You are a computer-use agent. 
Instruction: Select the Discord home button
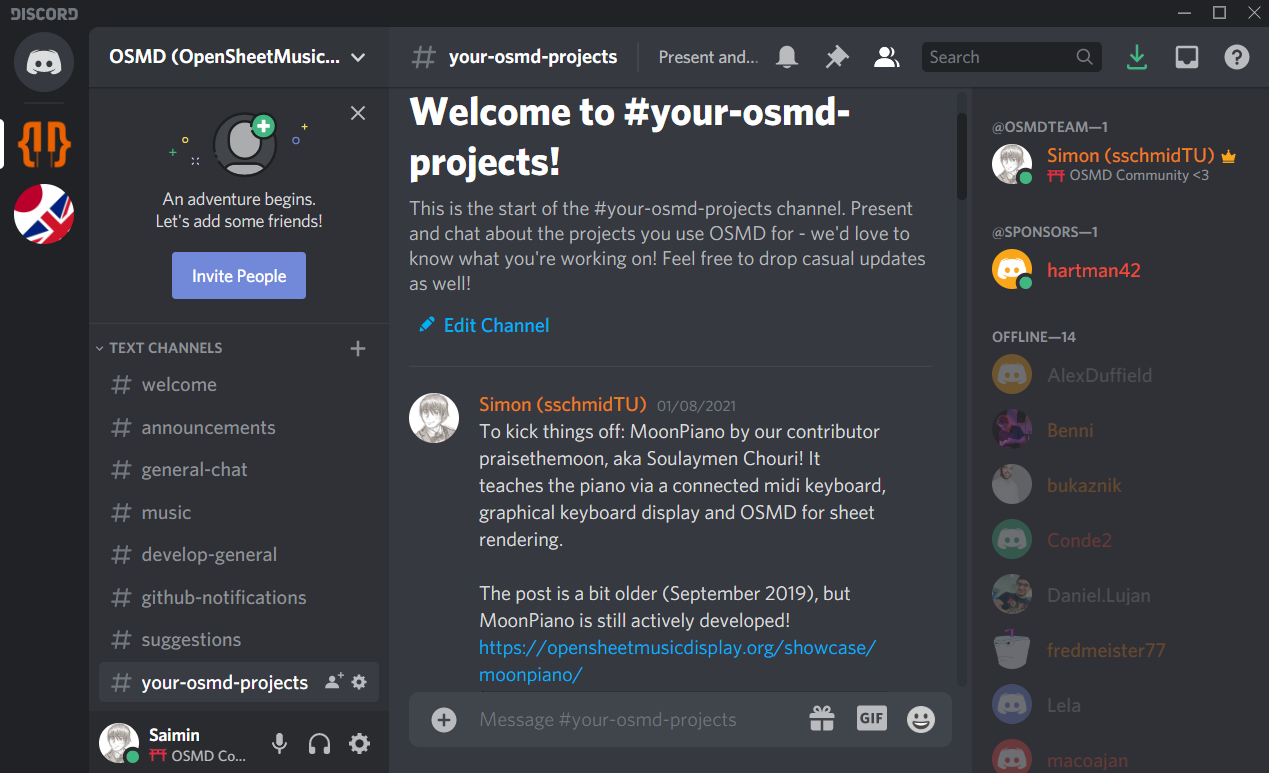(44, 62)
